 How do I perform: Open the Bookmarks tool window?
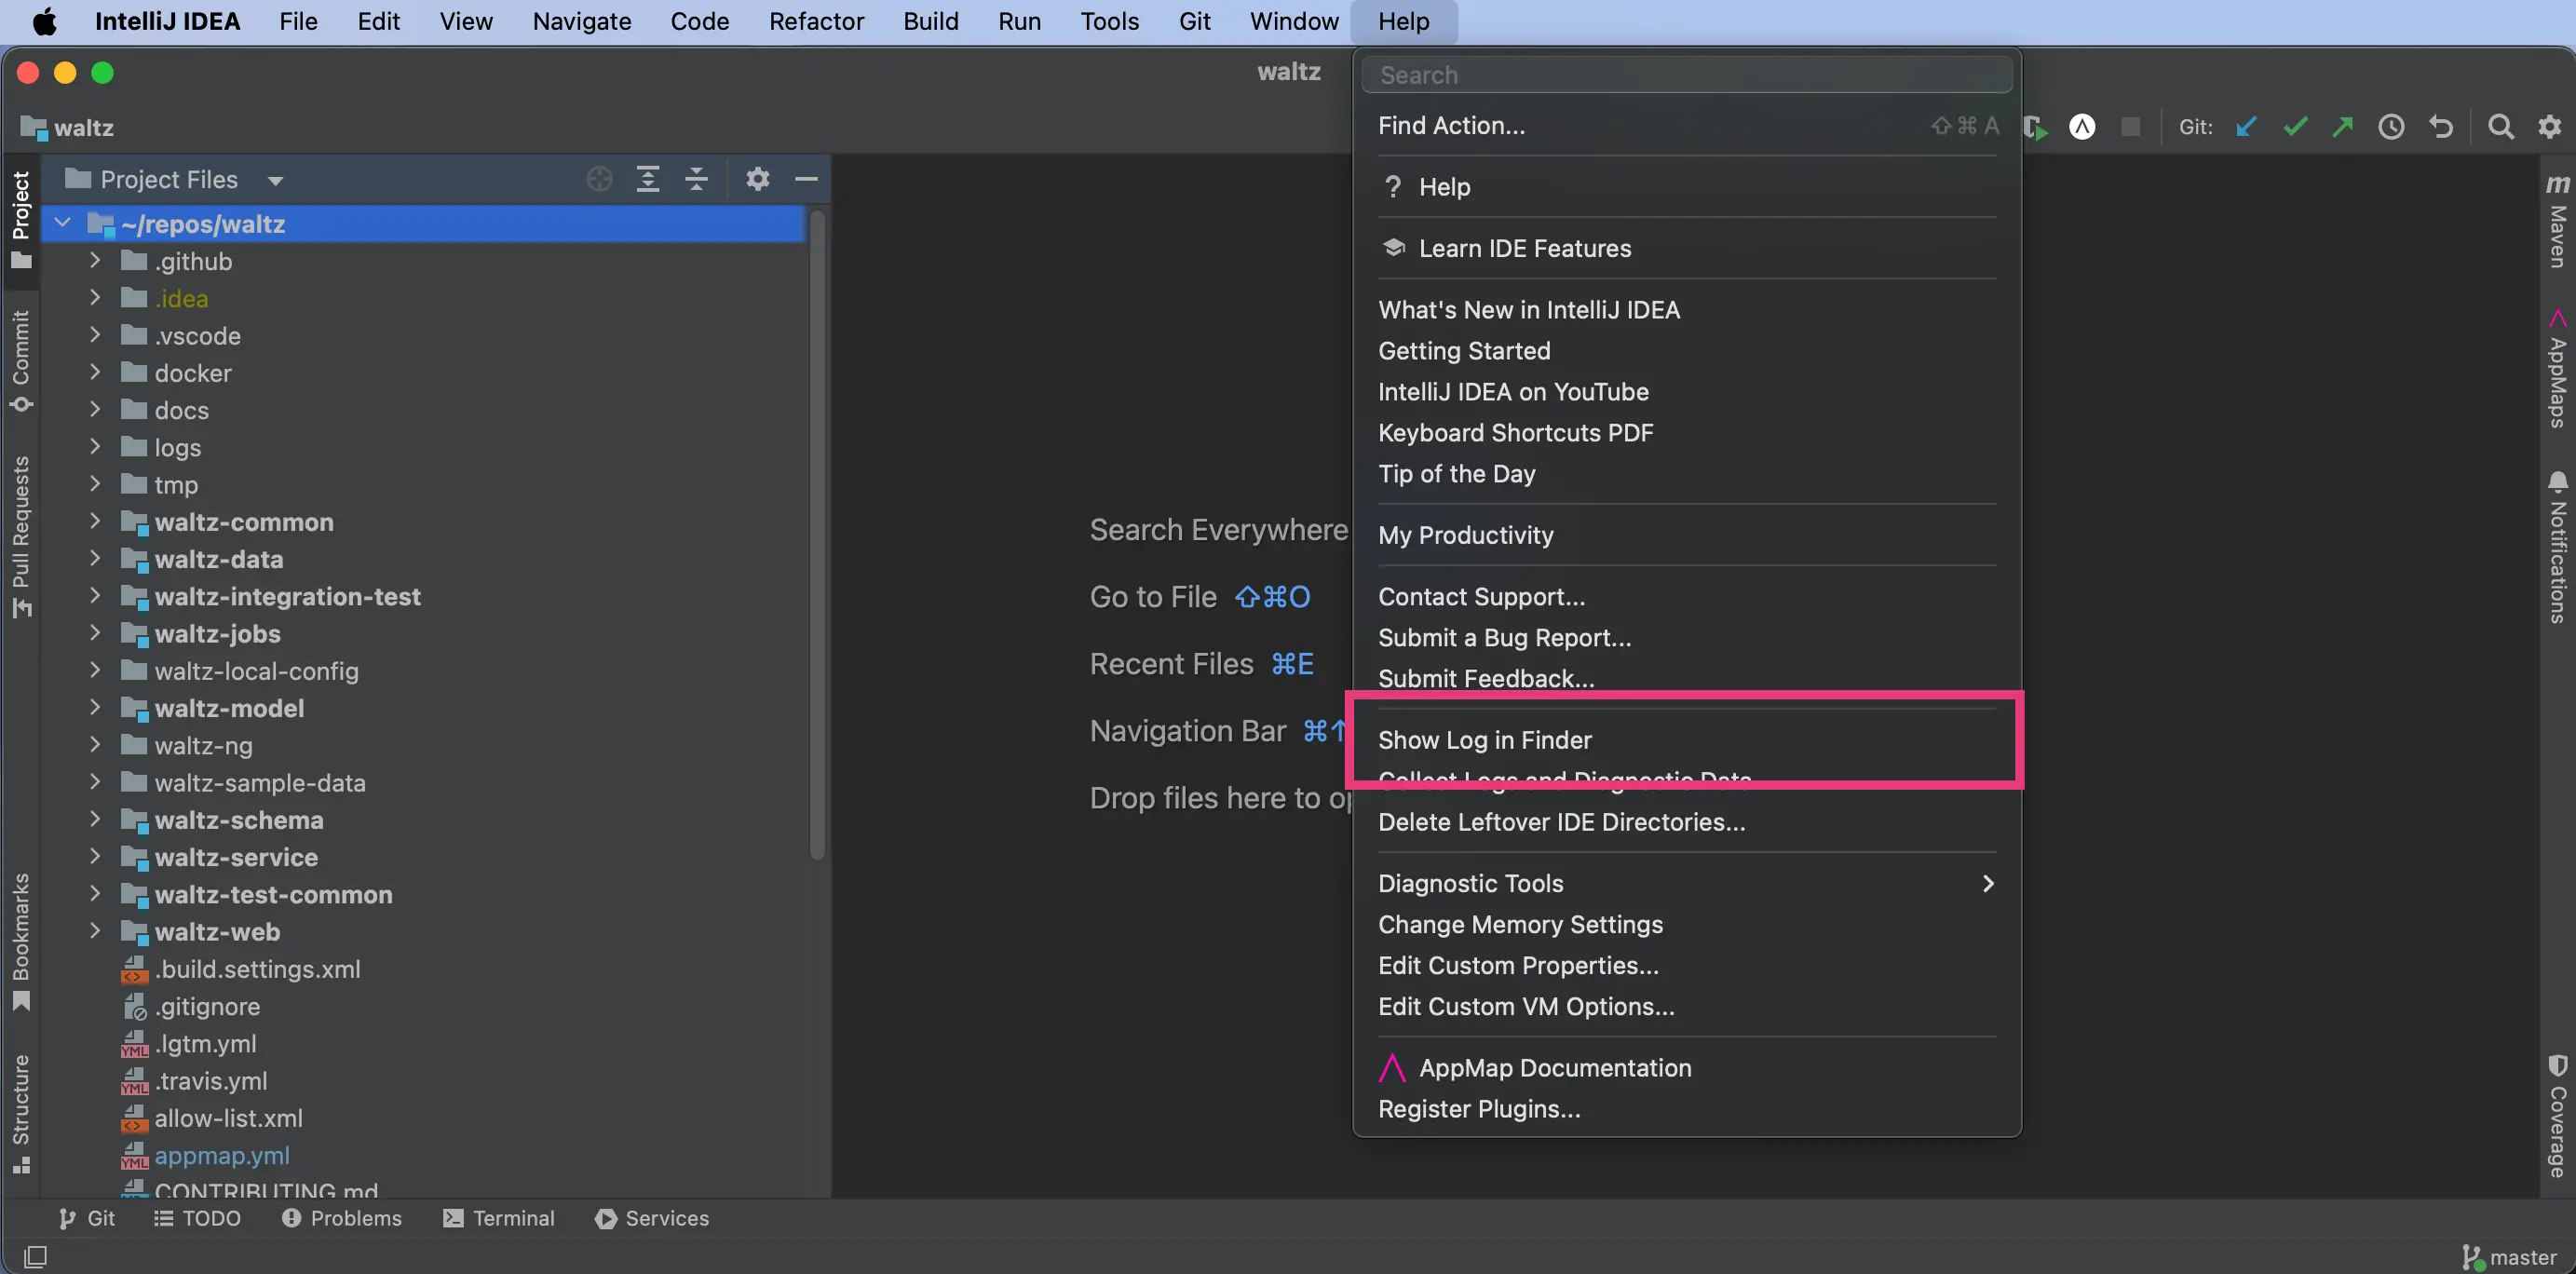tap(21, 942)
